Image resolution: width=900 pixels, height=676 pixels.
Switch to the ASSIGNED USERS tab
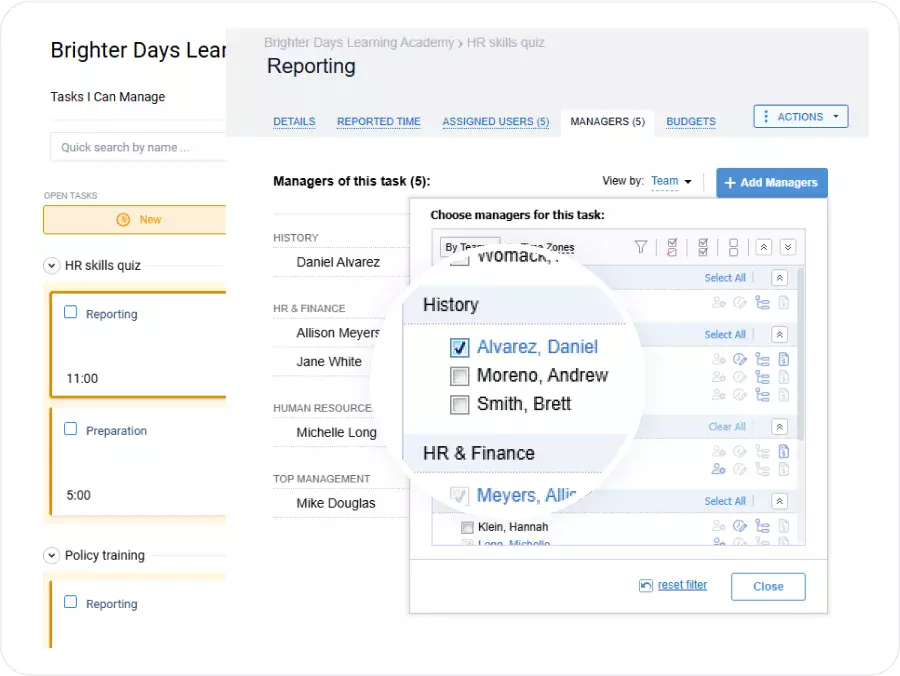point(496,121)
